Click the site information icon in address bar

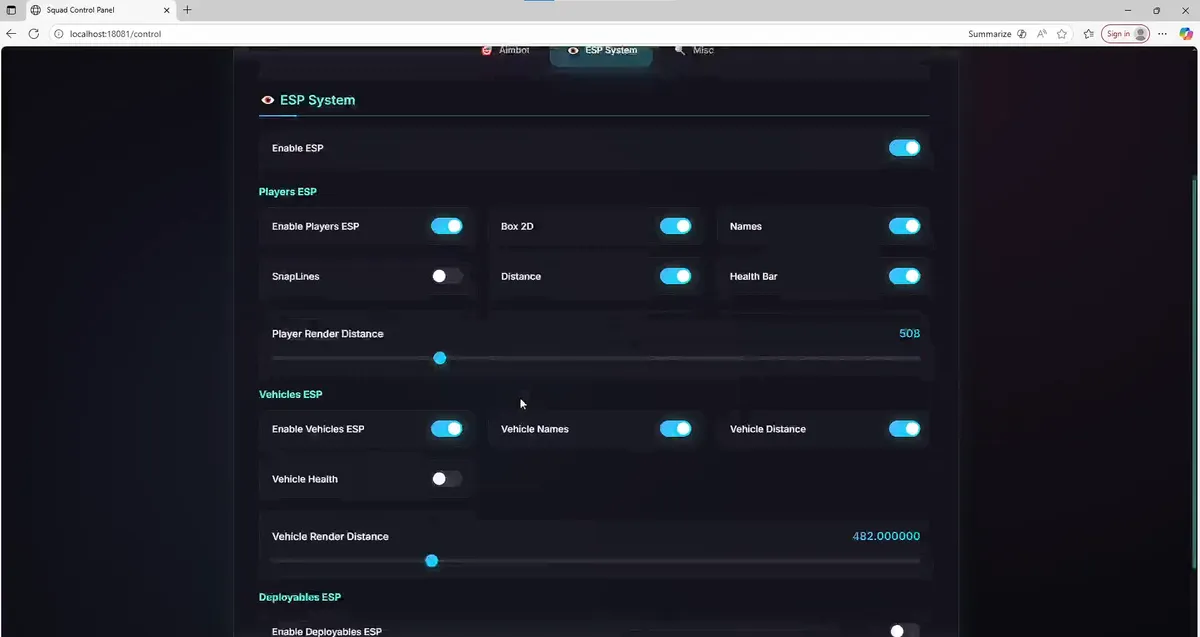[58, 33]
